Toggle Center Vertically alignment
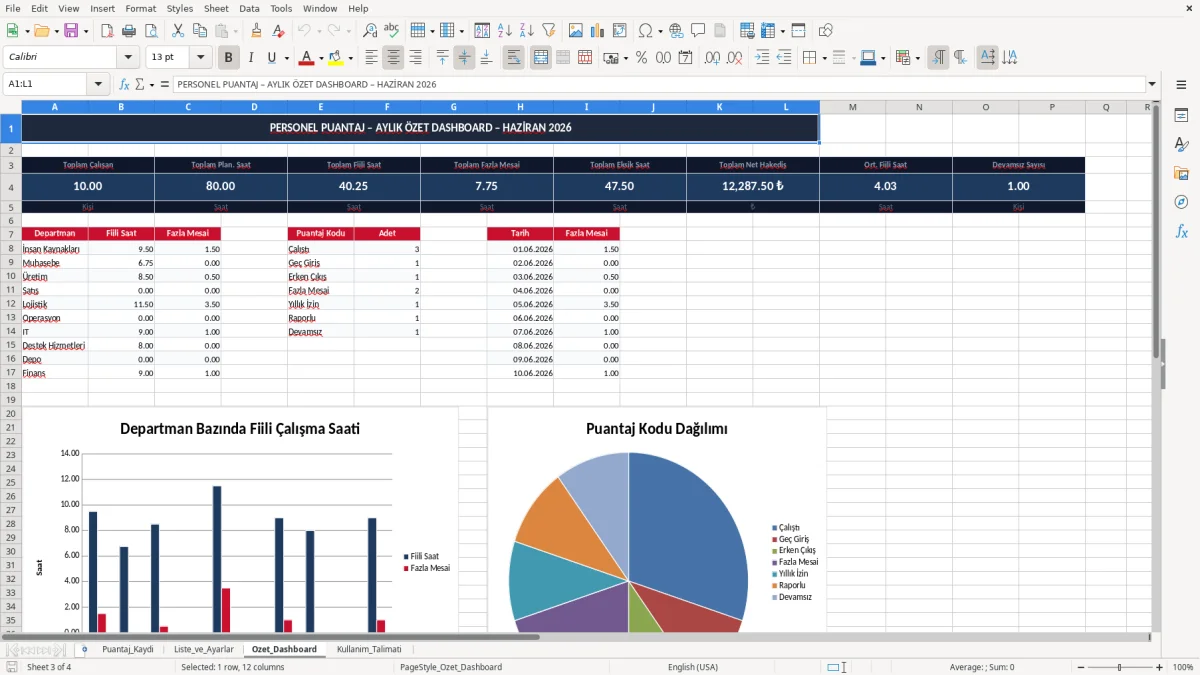The image size is (1200, 675). click(464, 58)
